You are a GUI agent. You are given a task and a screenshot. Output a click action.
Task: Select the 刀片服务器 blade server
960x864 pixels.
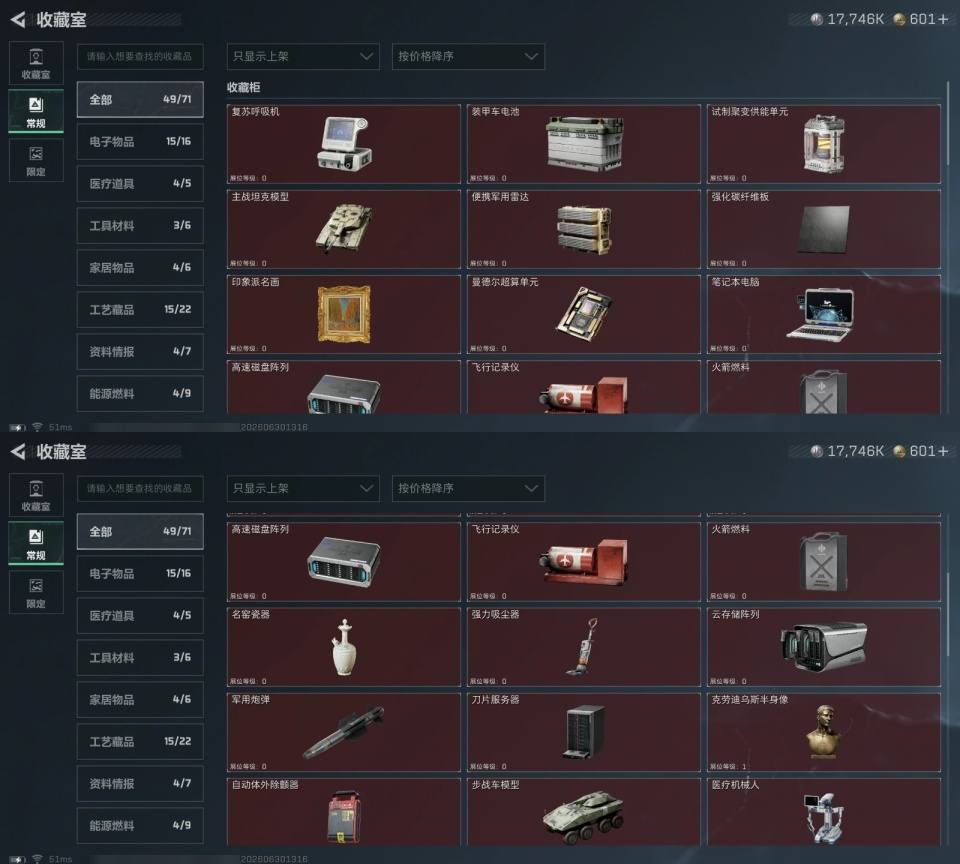583,732
